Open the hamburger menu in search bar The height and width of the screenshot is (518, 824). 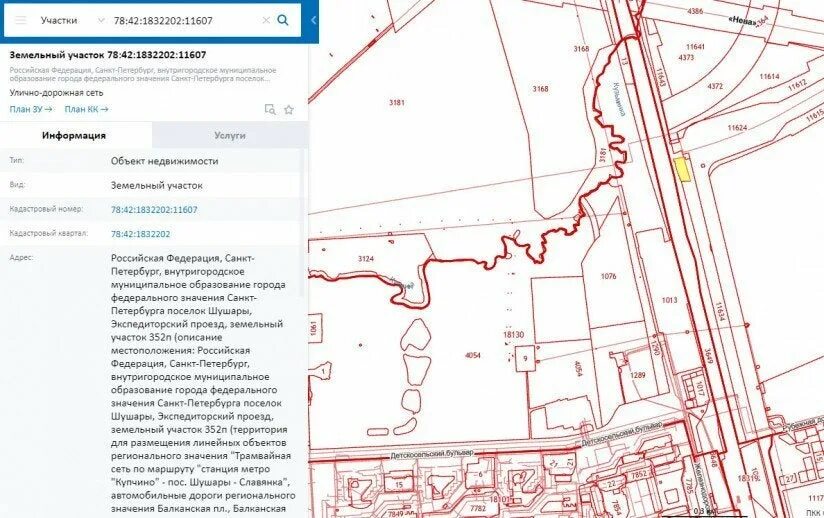click(20, 20)
